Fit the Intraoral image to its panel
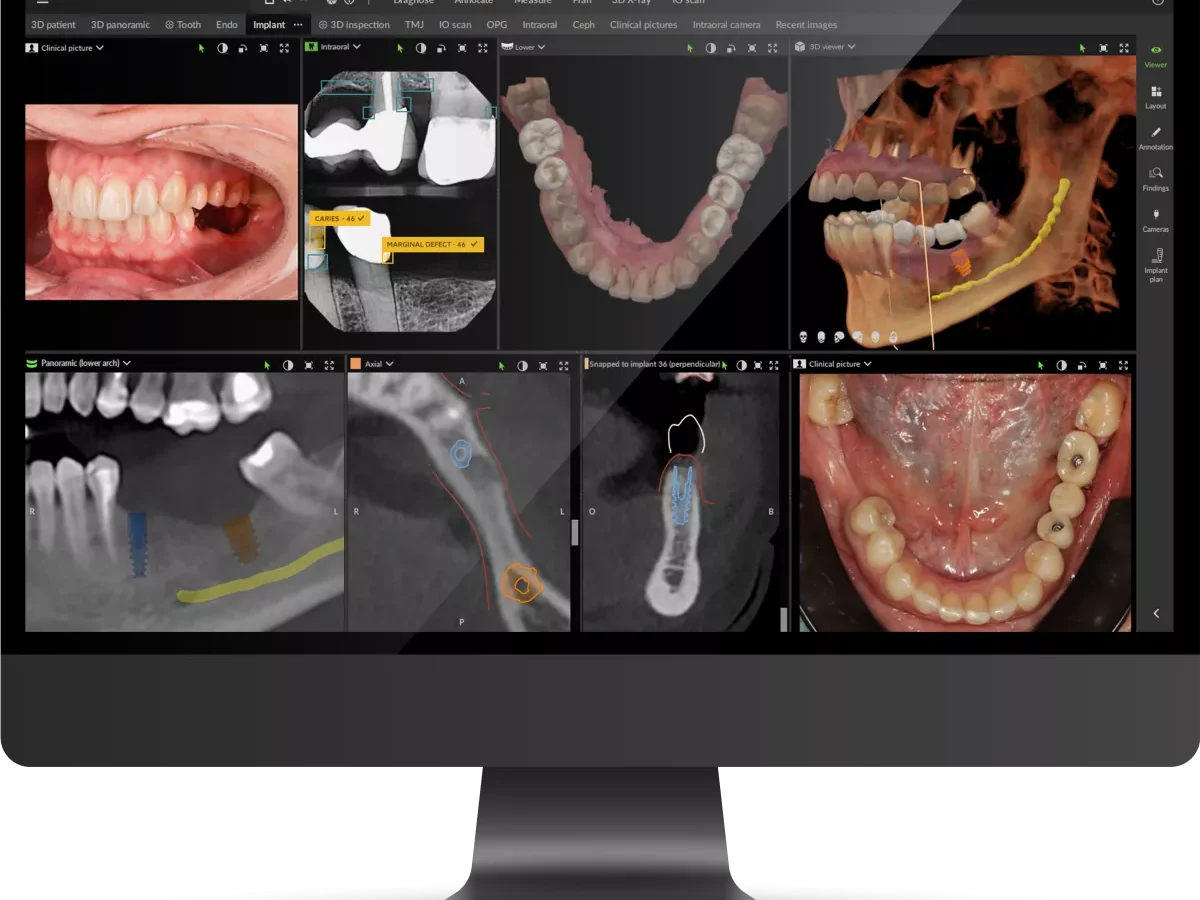 click(462, 47)
